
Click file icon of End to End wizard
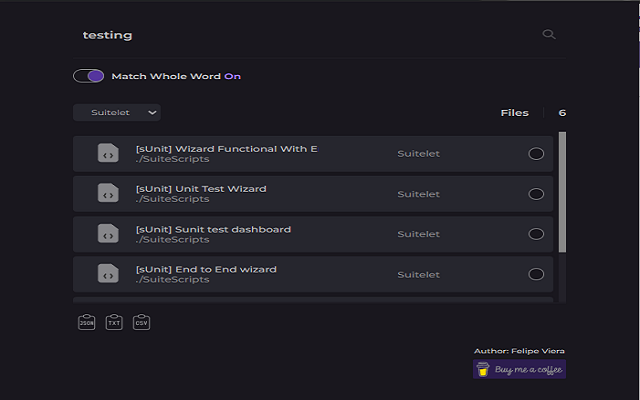click(x=108, y=273)
